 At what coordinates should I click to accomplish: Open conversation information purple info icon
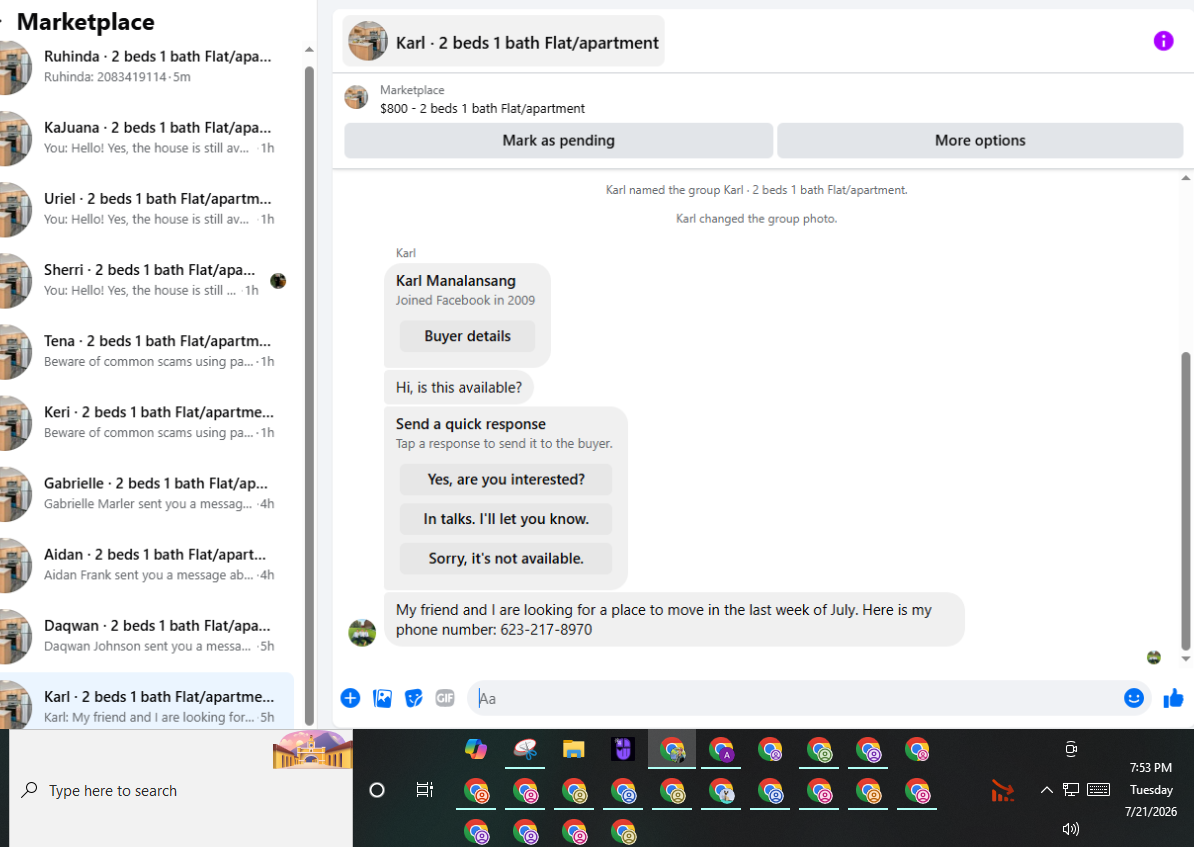tap(1163, 41)
